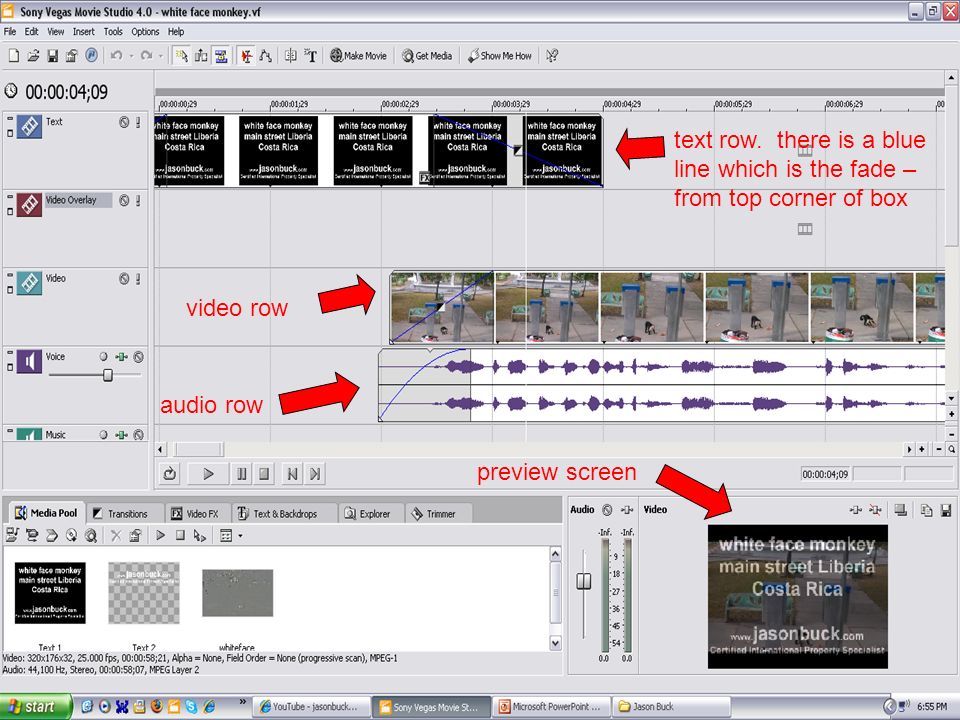Switch to Microsoft PowerPoint in the taskbar
Viewport: 960px width, 720px height.
(553, 707)
